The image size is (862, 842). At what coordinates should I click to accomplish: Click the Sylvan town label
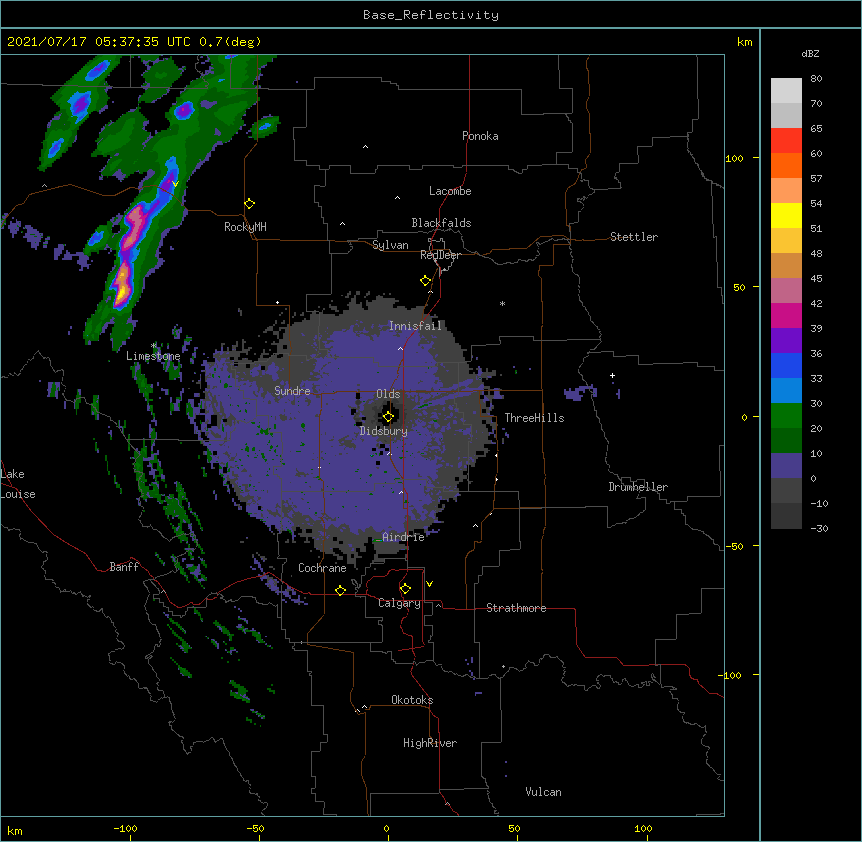tap(390, 245)
